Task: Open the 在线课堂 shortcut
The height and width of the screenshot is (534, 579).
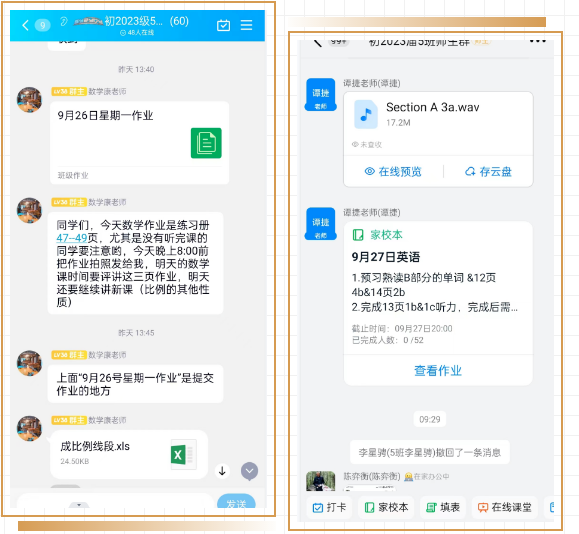Action: click(504, 507)
